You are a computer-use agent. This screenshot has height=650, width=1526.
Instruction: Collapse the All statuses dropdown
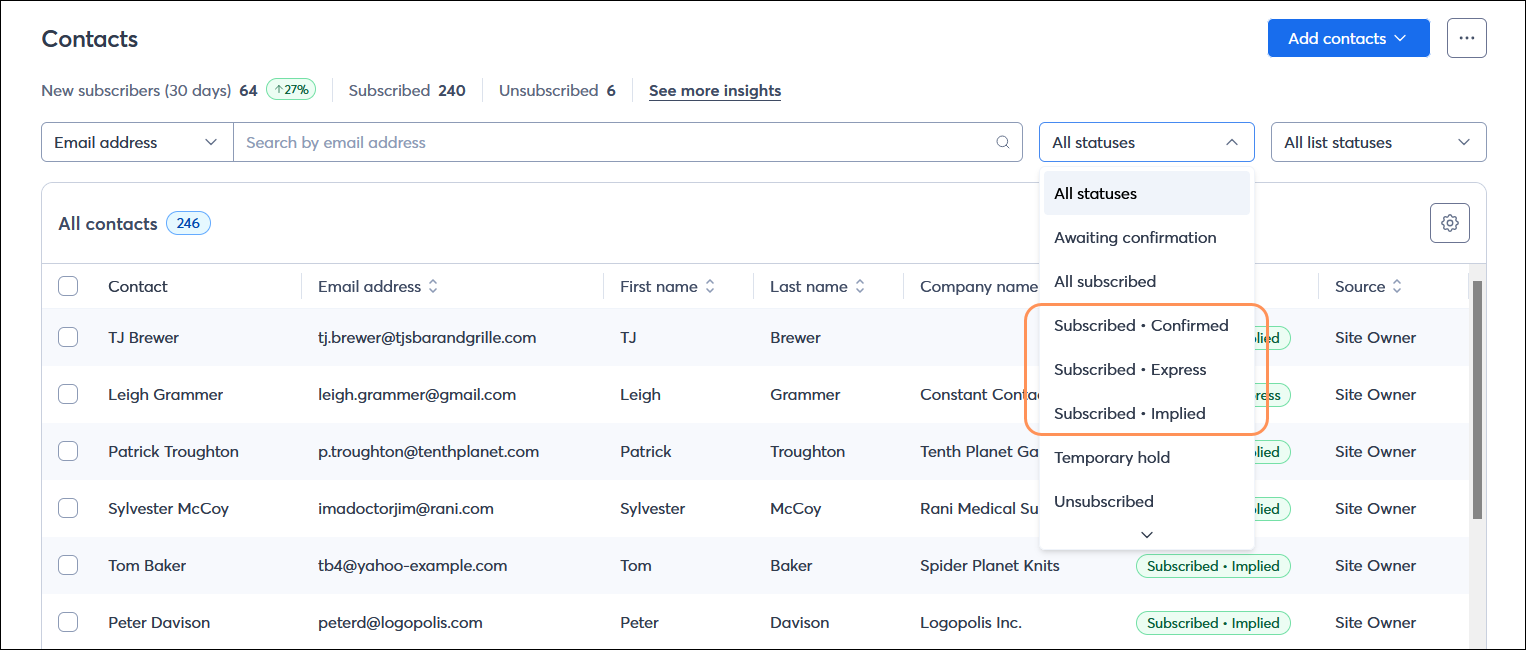(1146, 142)
